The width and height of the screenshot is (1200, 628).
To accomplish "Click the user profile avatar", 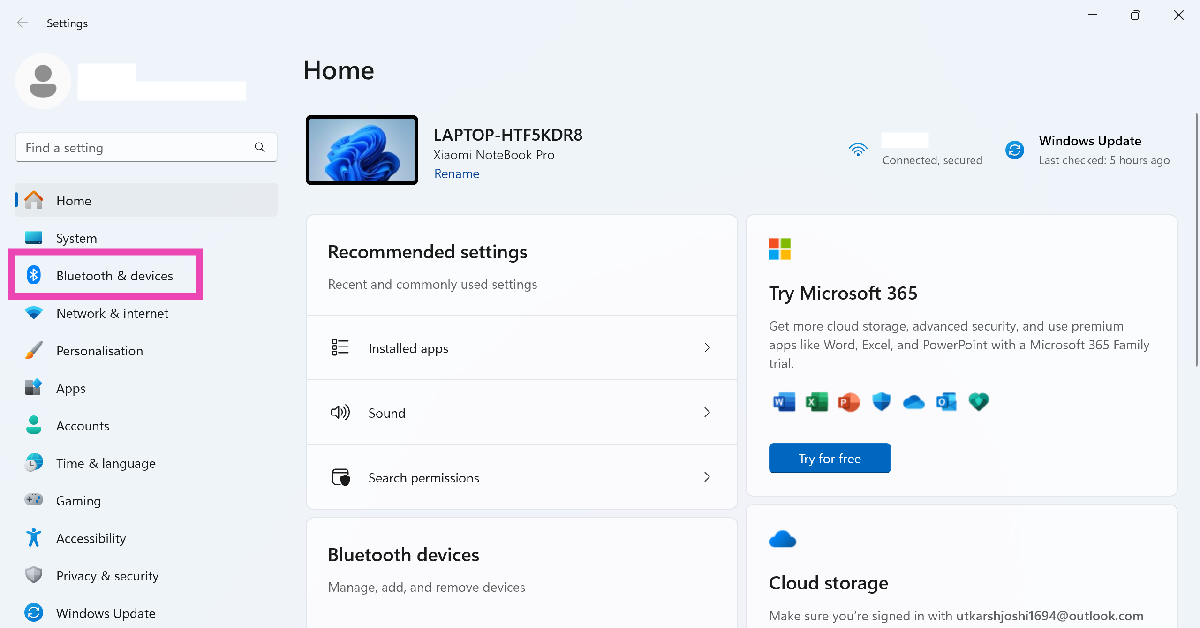I will [x=43, y=82].
